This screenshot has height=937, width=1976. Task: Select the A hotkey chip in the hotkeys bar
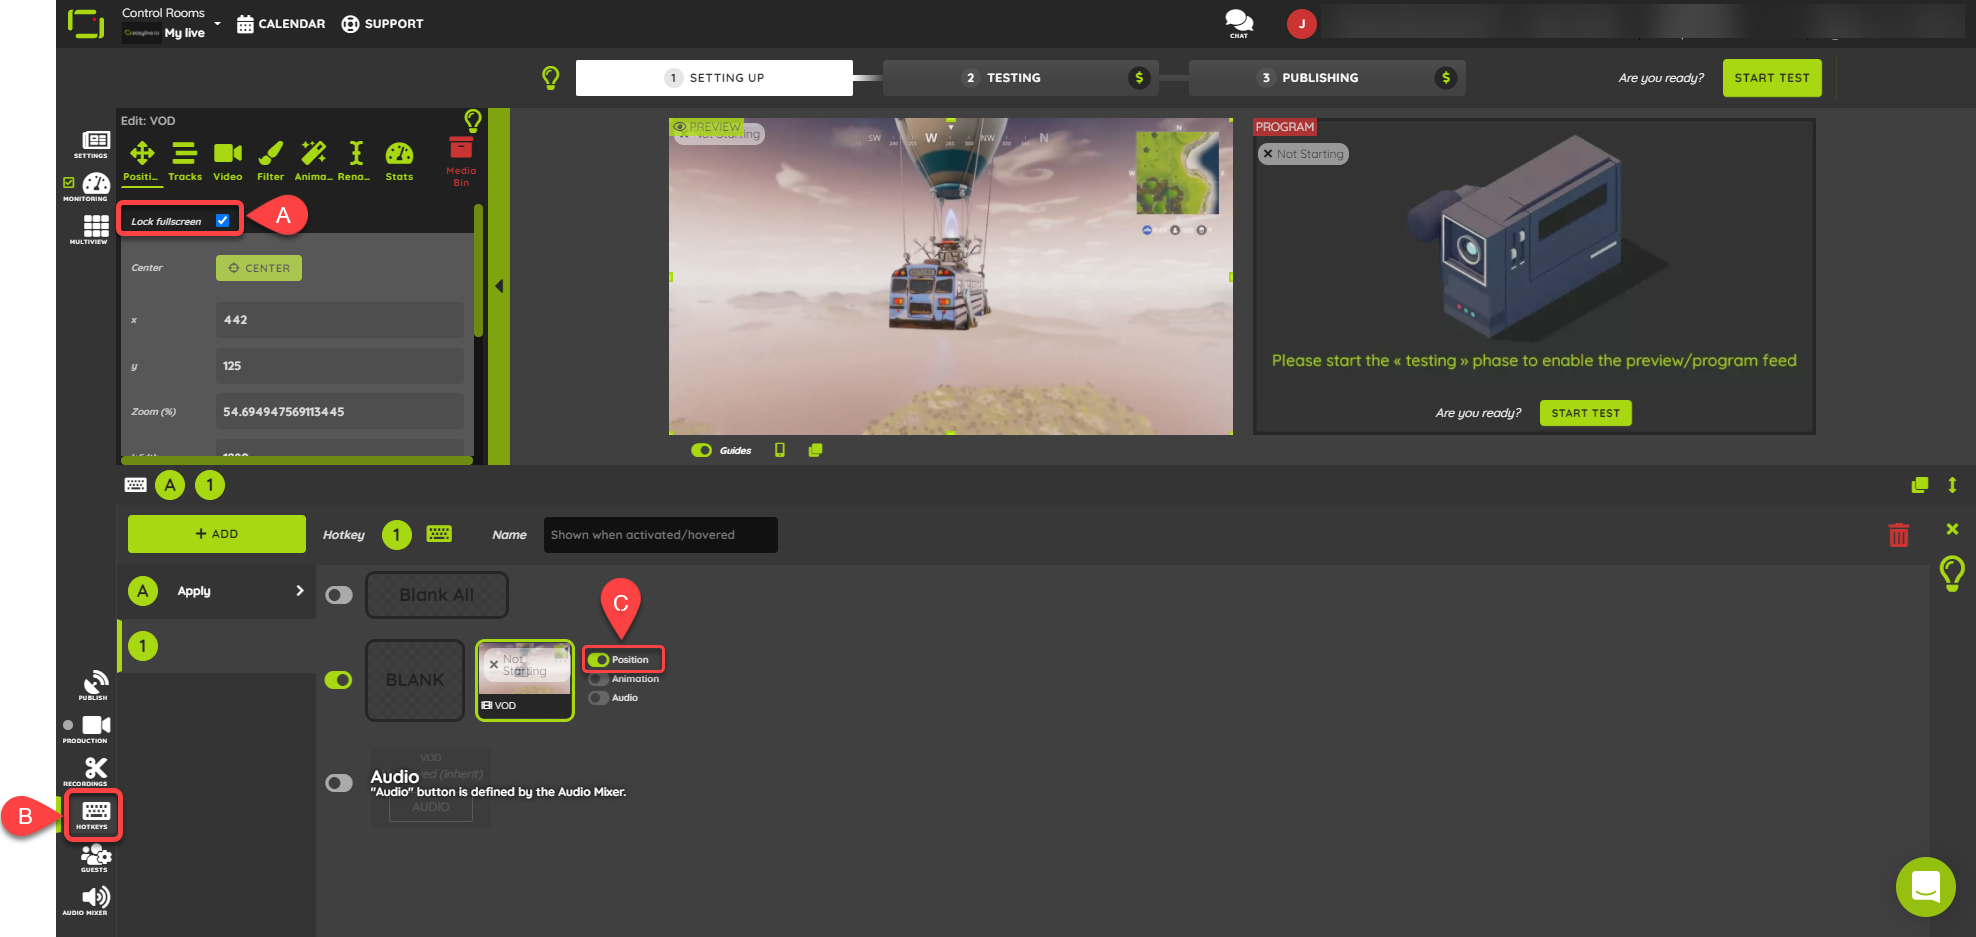tap(170, 485)
